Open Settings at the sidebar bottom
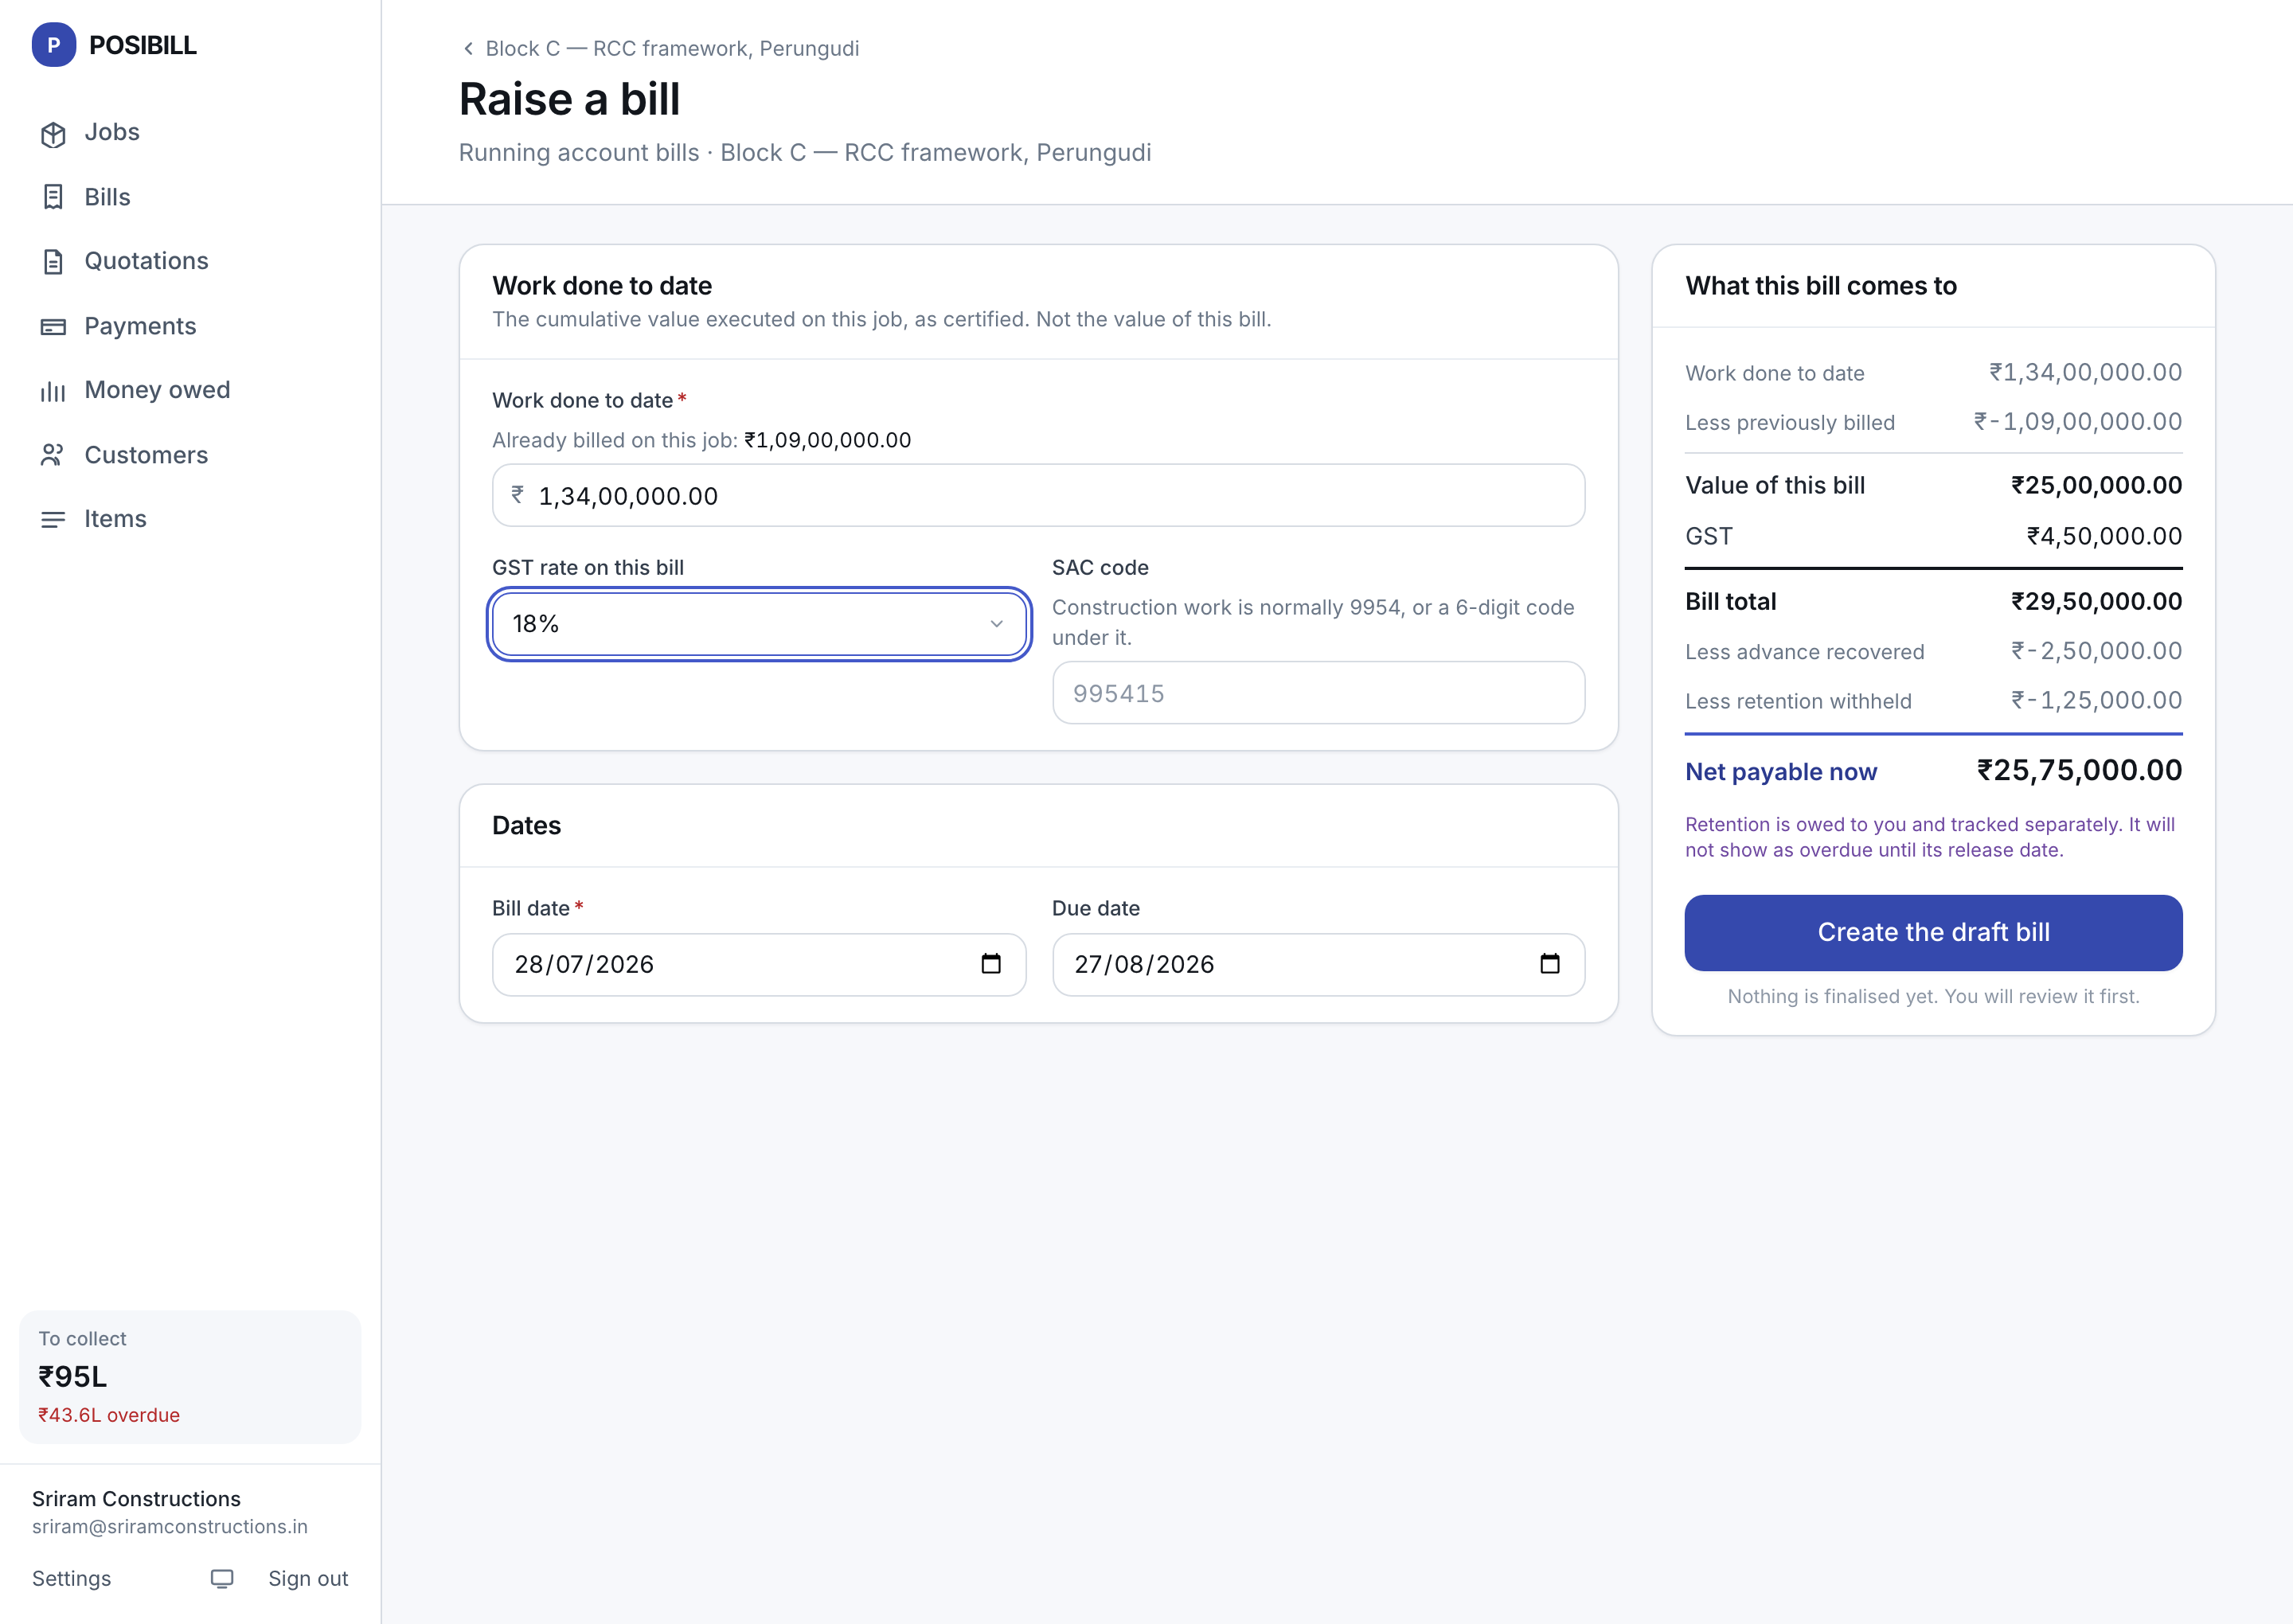 pyautogui.click(x=71, y=1579)
